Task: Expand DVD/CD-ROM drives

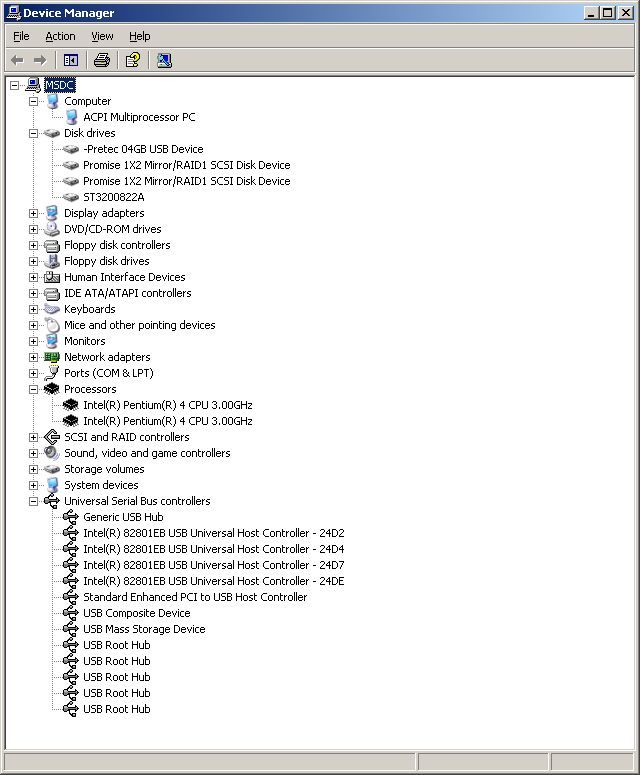Action: pyautogui.click(x=33, y=229)
